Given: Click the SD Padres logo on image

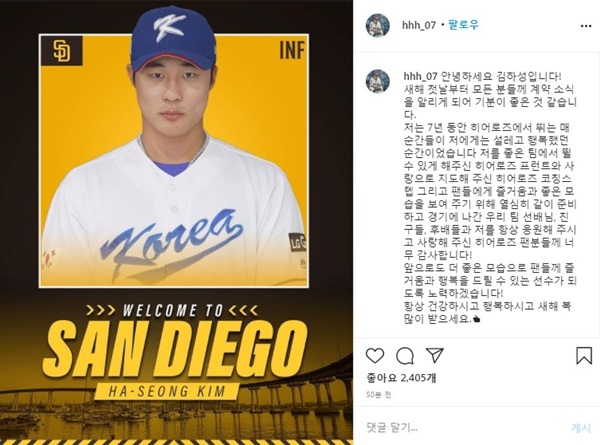Looking at the screenshot, I should tap(61, 51).
